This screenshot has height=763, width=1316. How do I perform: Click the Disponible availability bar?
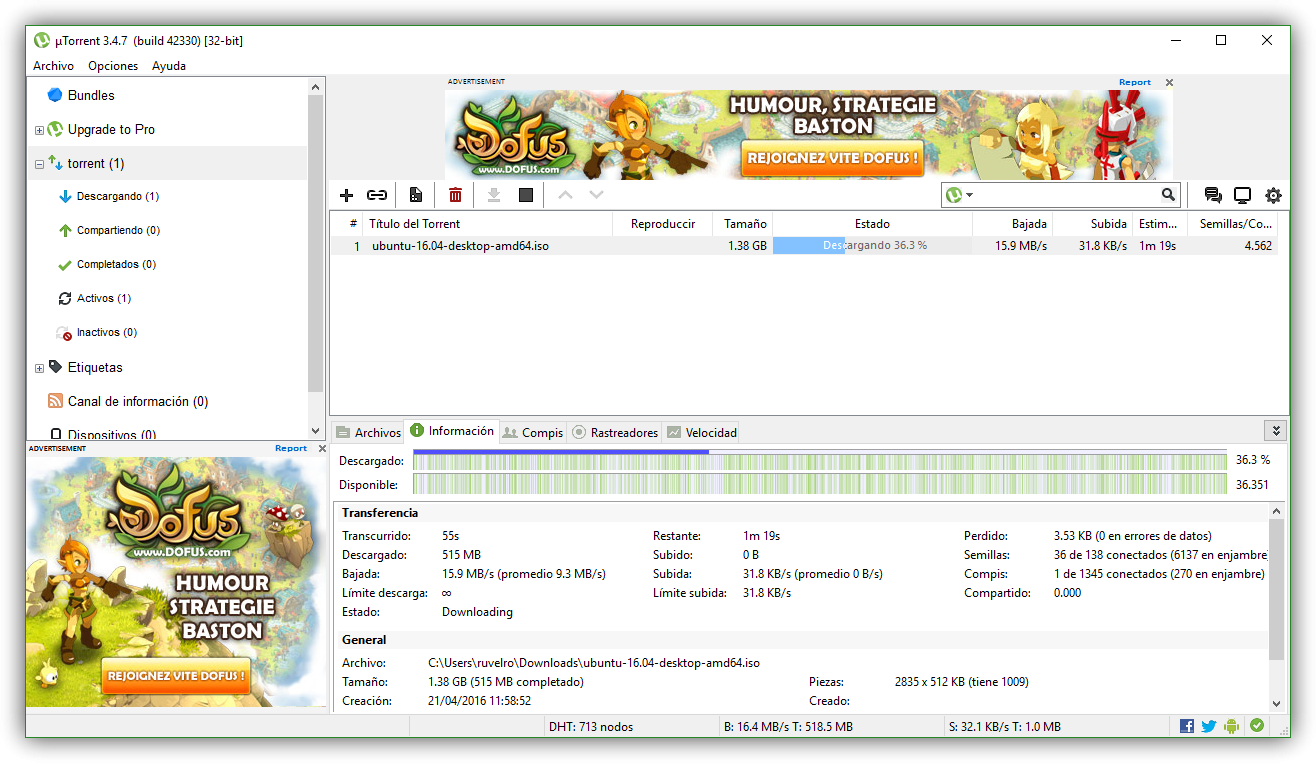[x=820, y=484]
